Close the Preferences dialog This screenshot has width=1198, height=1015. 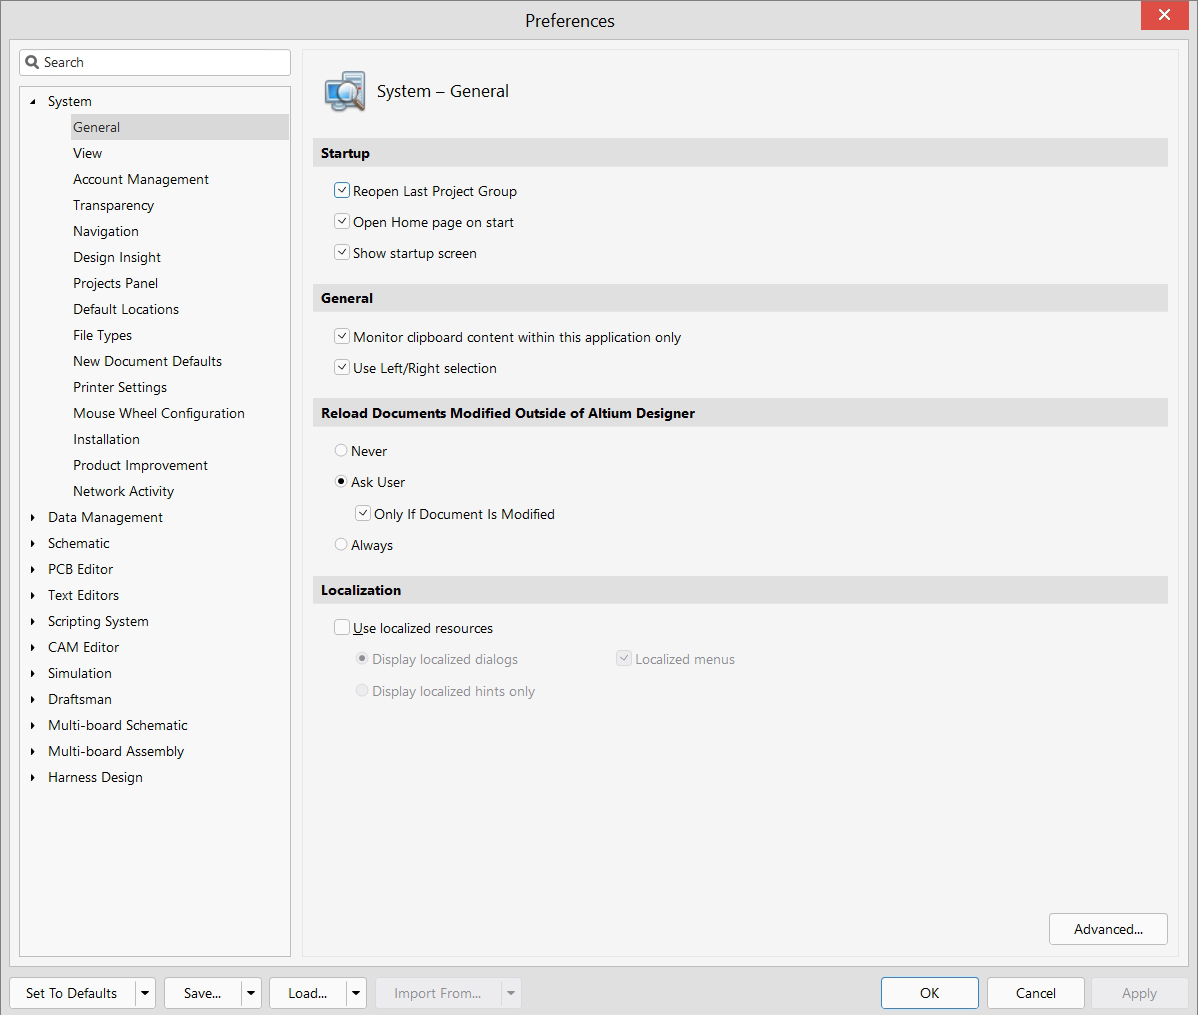tap(1164, 15)
